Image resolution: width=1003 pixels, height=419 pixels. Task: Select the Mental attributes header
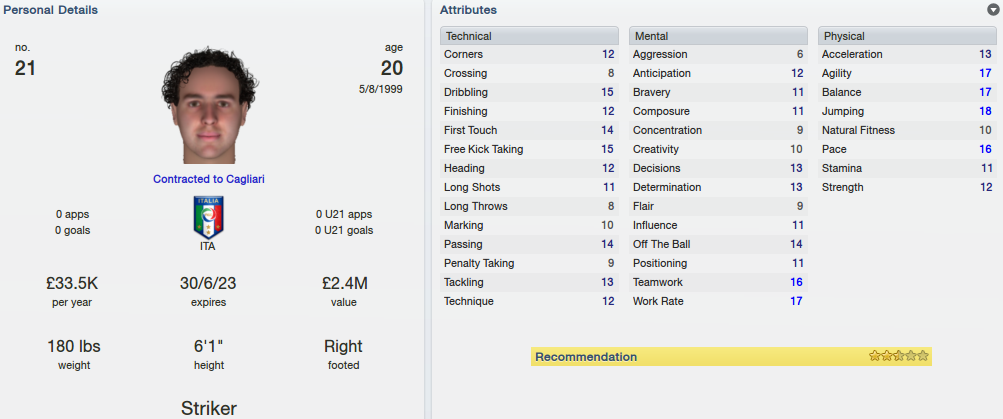coord(718,36)
